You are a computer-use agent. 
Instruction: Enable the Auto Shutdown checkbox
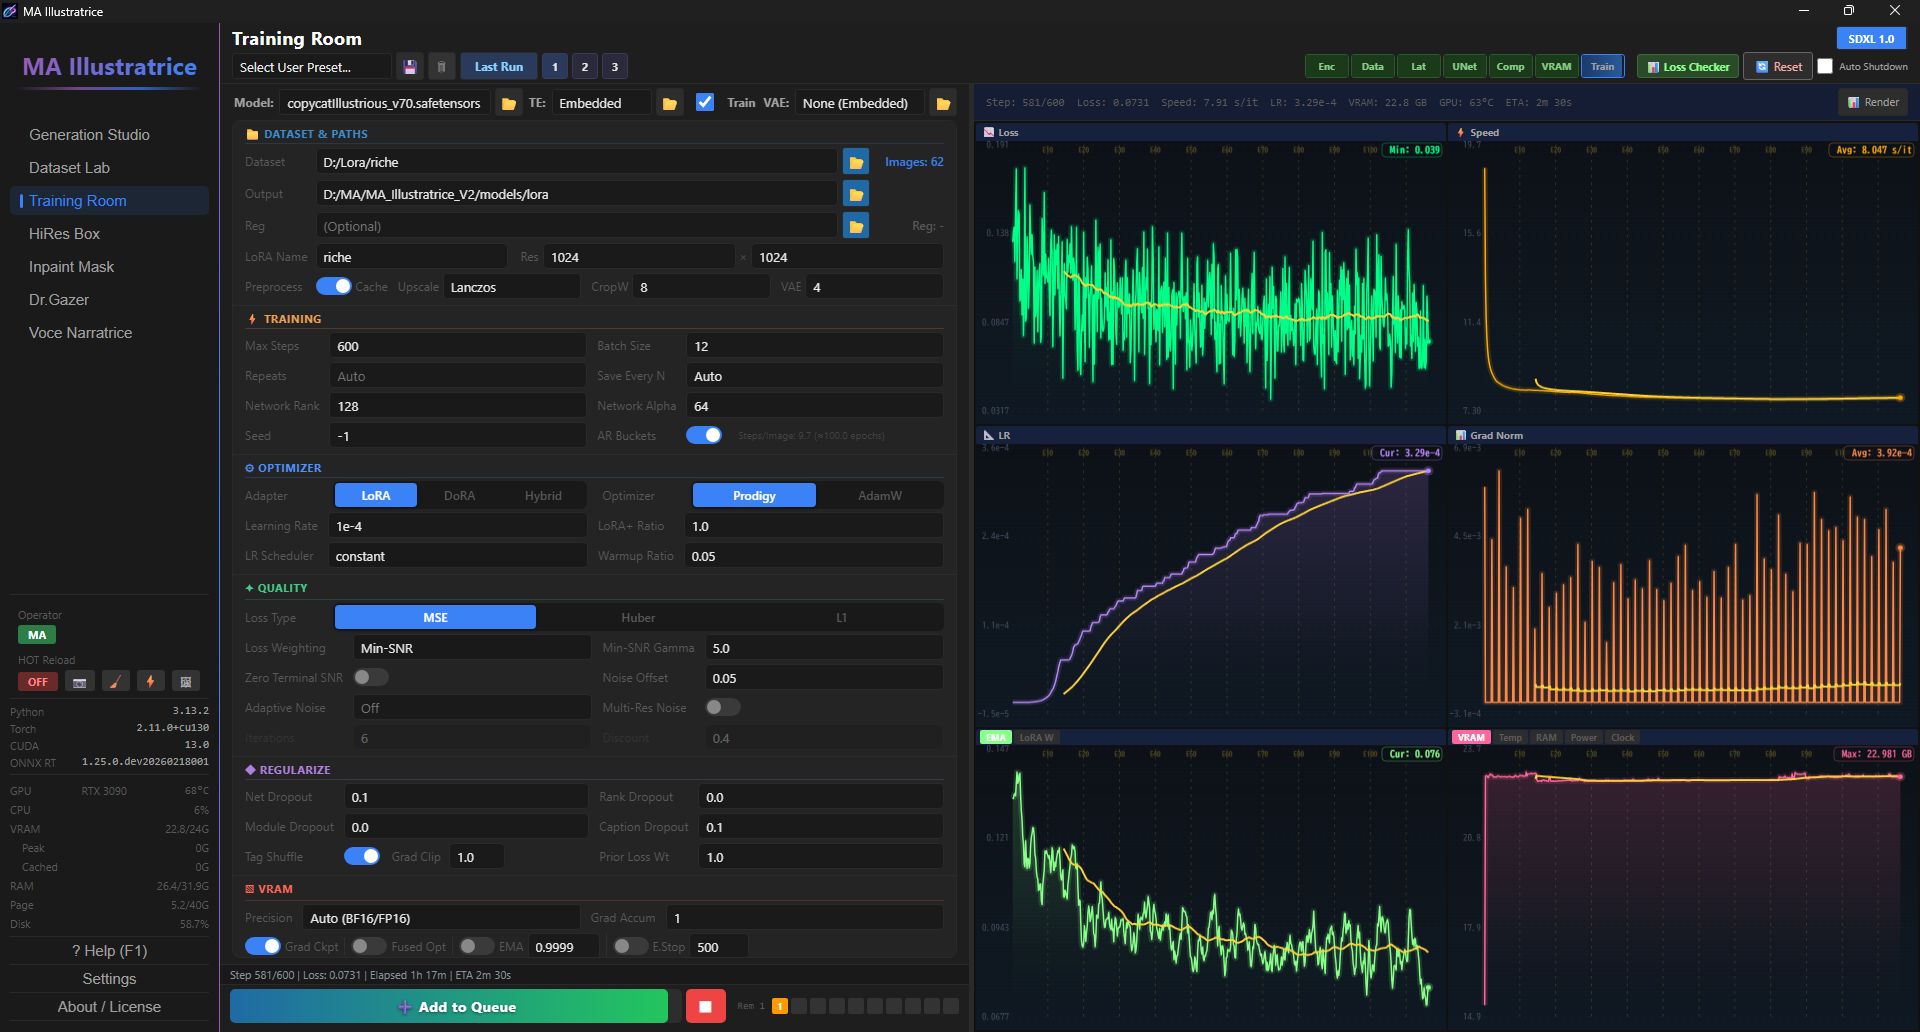click(x=1825, y=67)
